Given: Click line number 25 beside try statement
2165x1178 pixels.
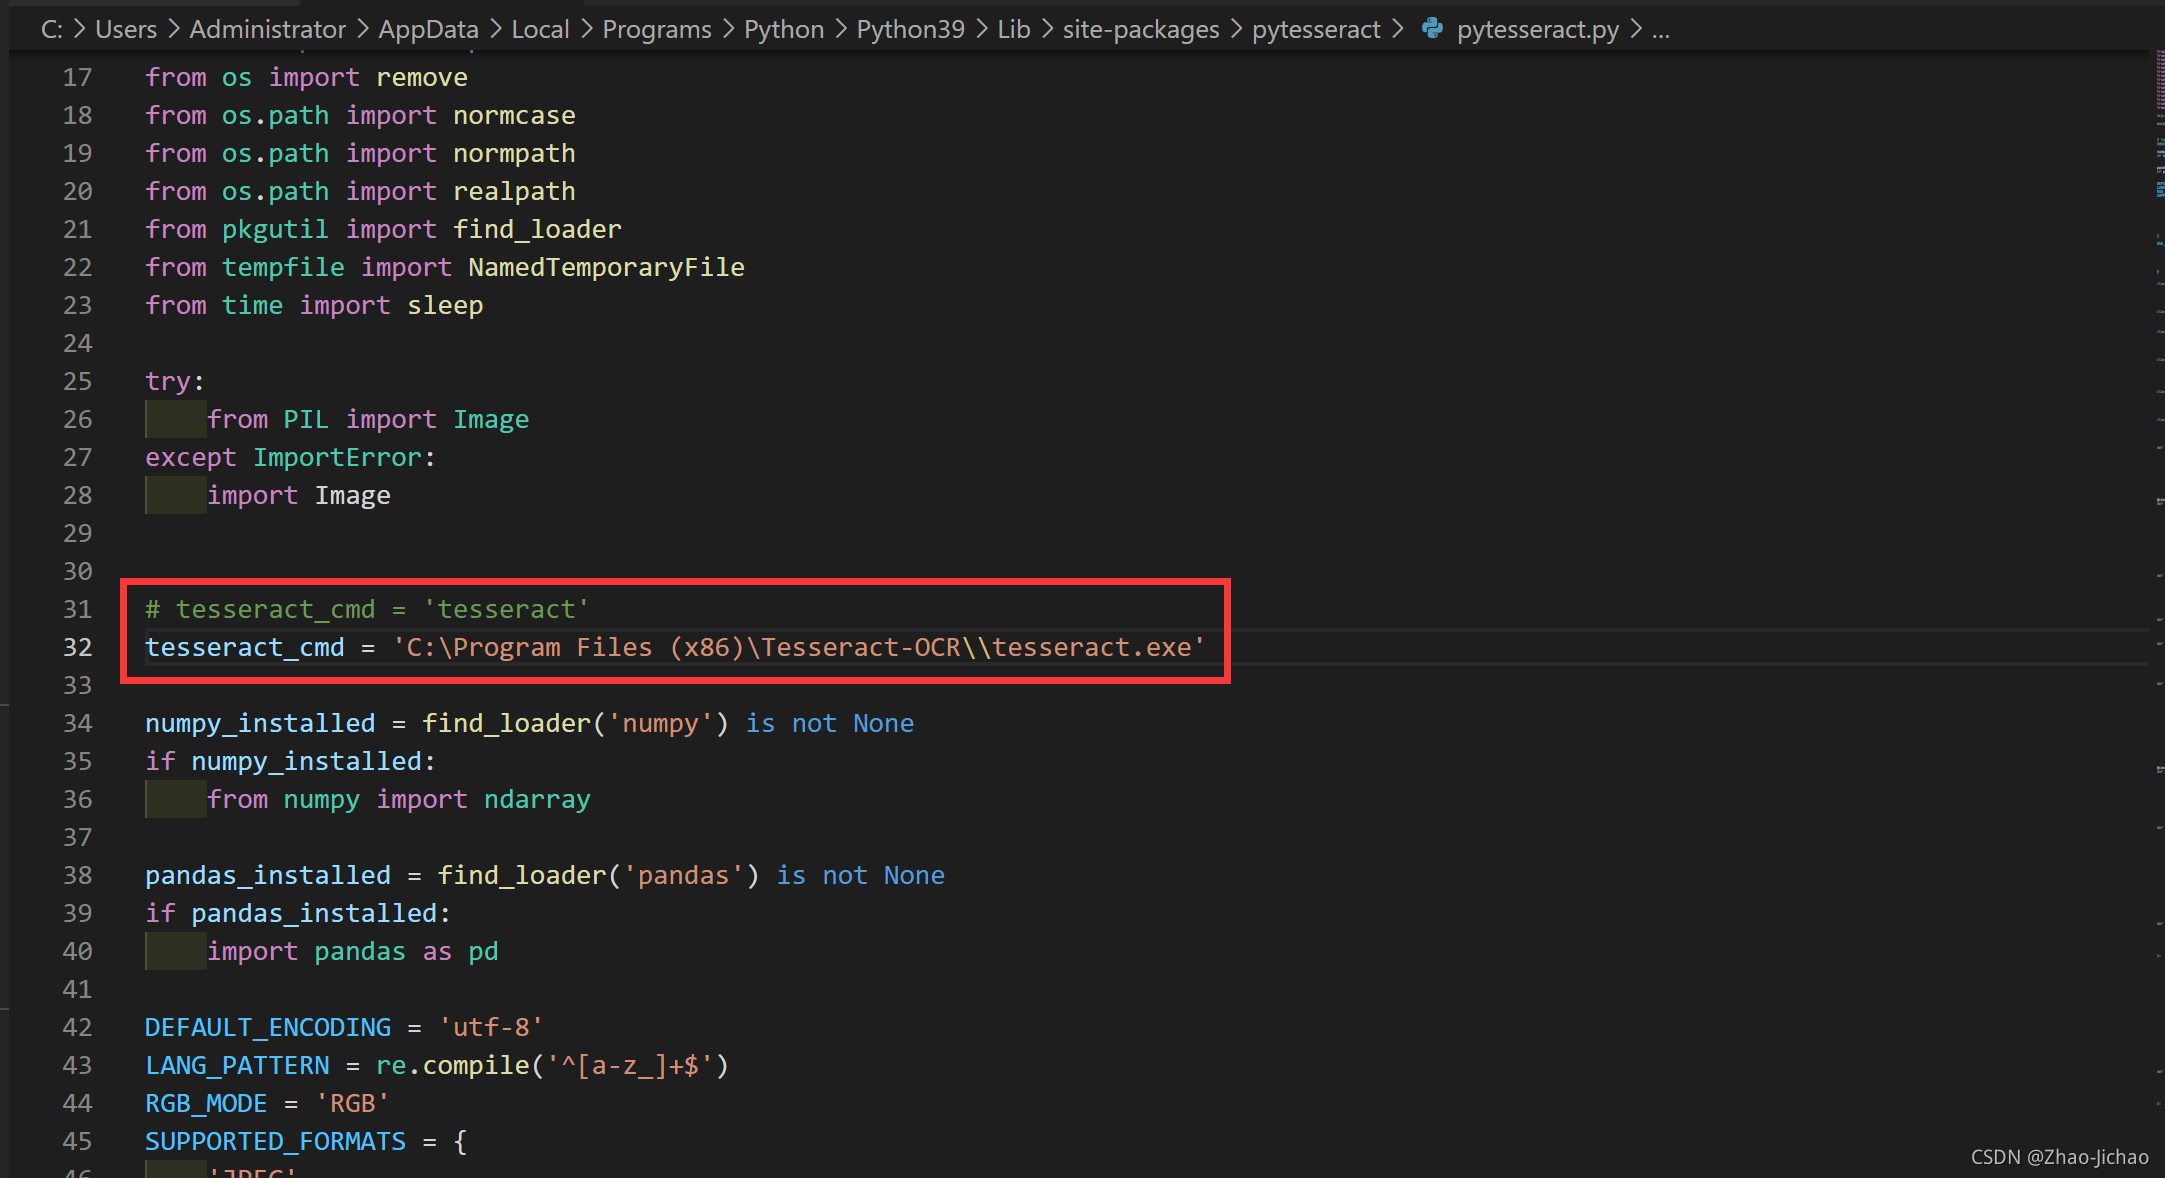Looking at the screenshot, I should click(77, 382).
